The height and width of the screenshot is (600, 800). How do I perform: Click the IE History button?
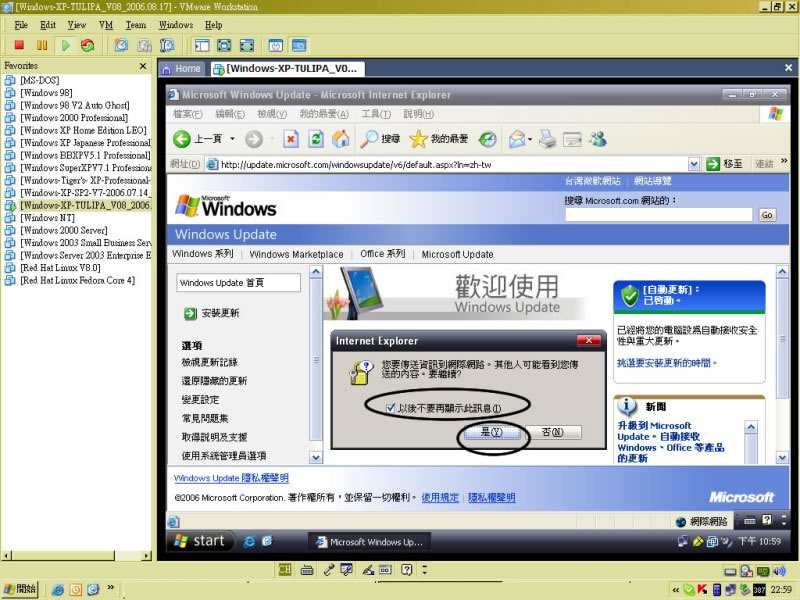[488, 139]
